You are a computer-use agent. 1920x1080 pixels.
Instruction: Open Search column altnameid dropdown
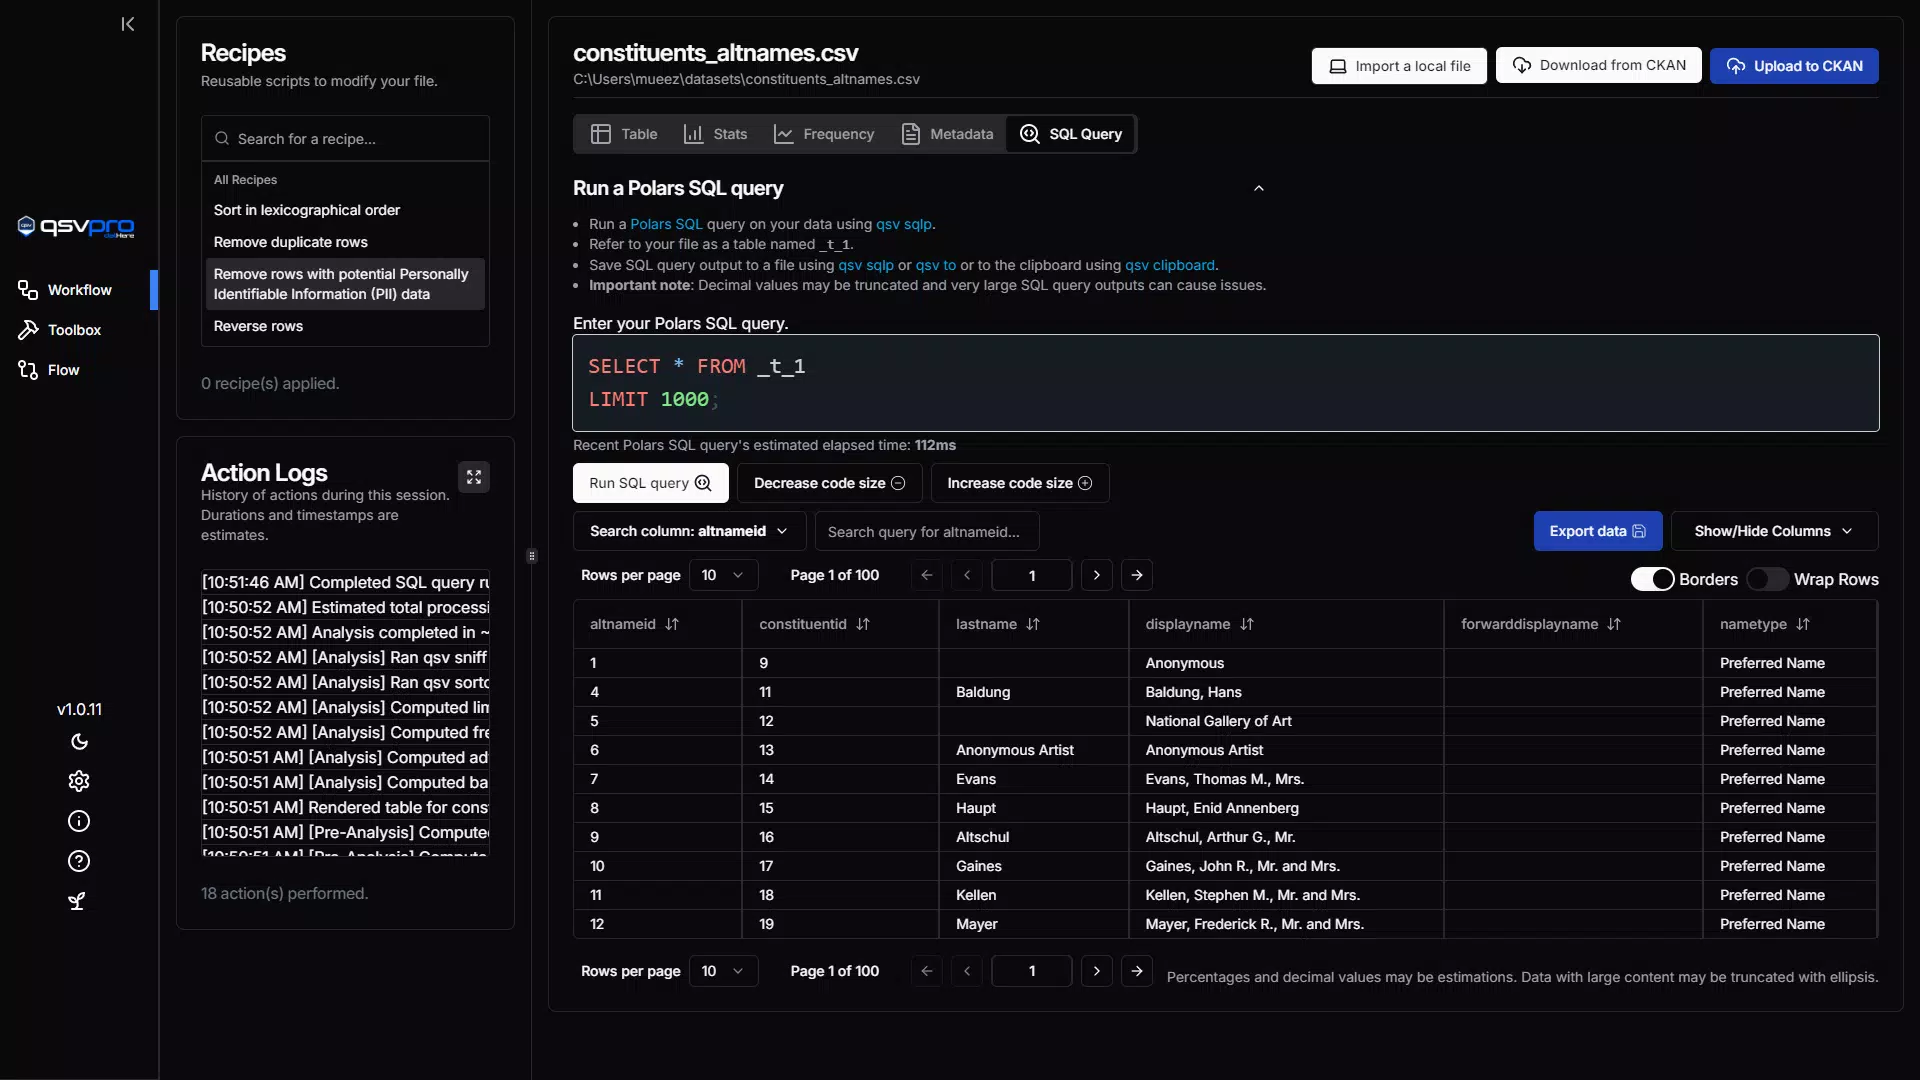pos(689,531)
